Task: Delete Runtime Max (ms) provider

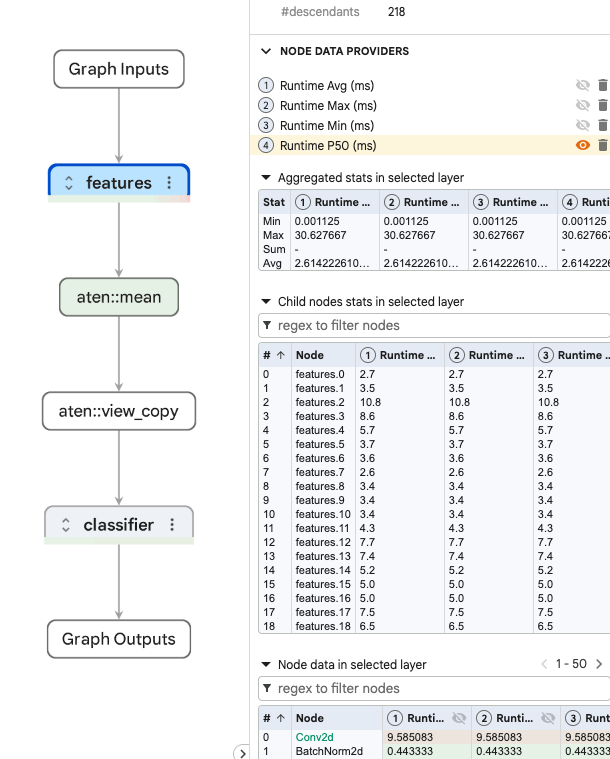Action: click(603, 106)
